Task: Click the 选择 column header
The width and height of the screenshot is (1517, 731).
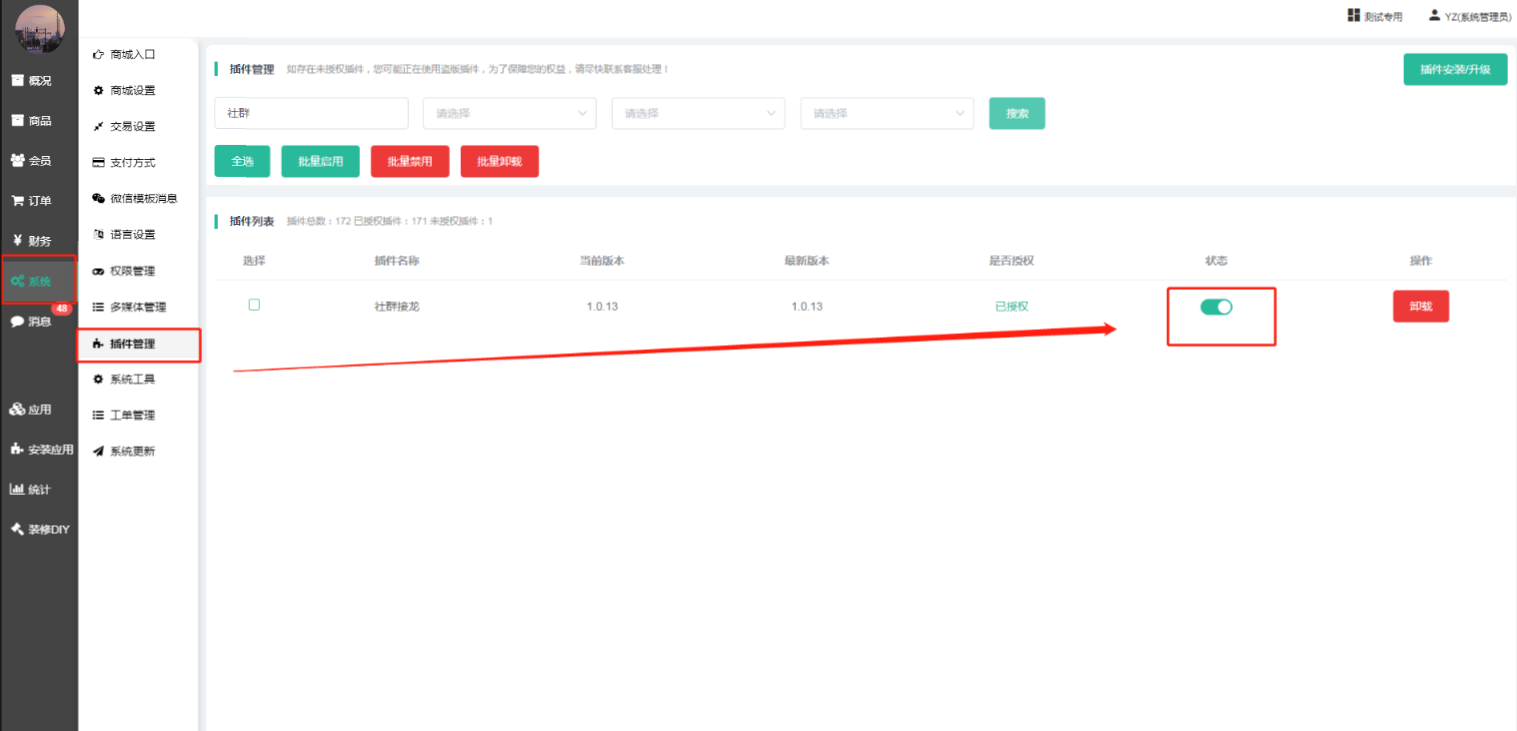Action: click(254, 261)
